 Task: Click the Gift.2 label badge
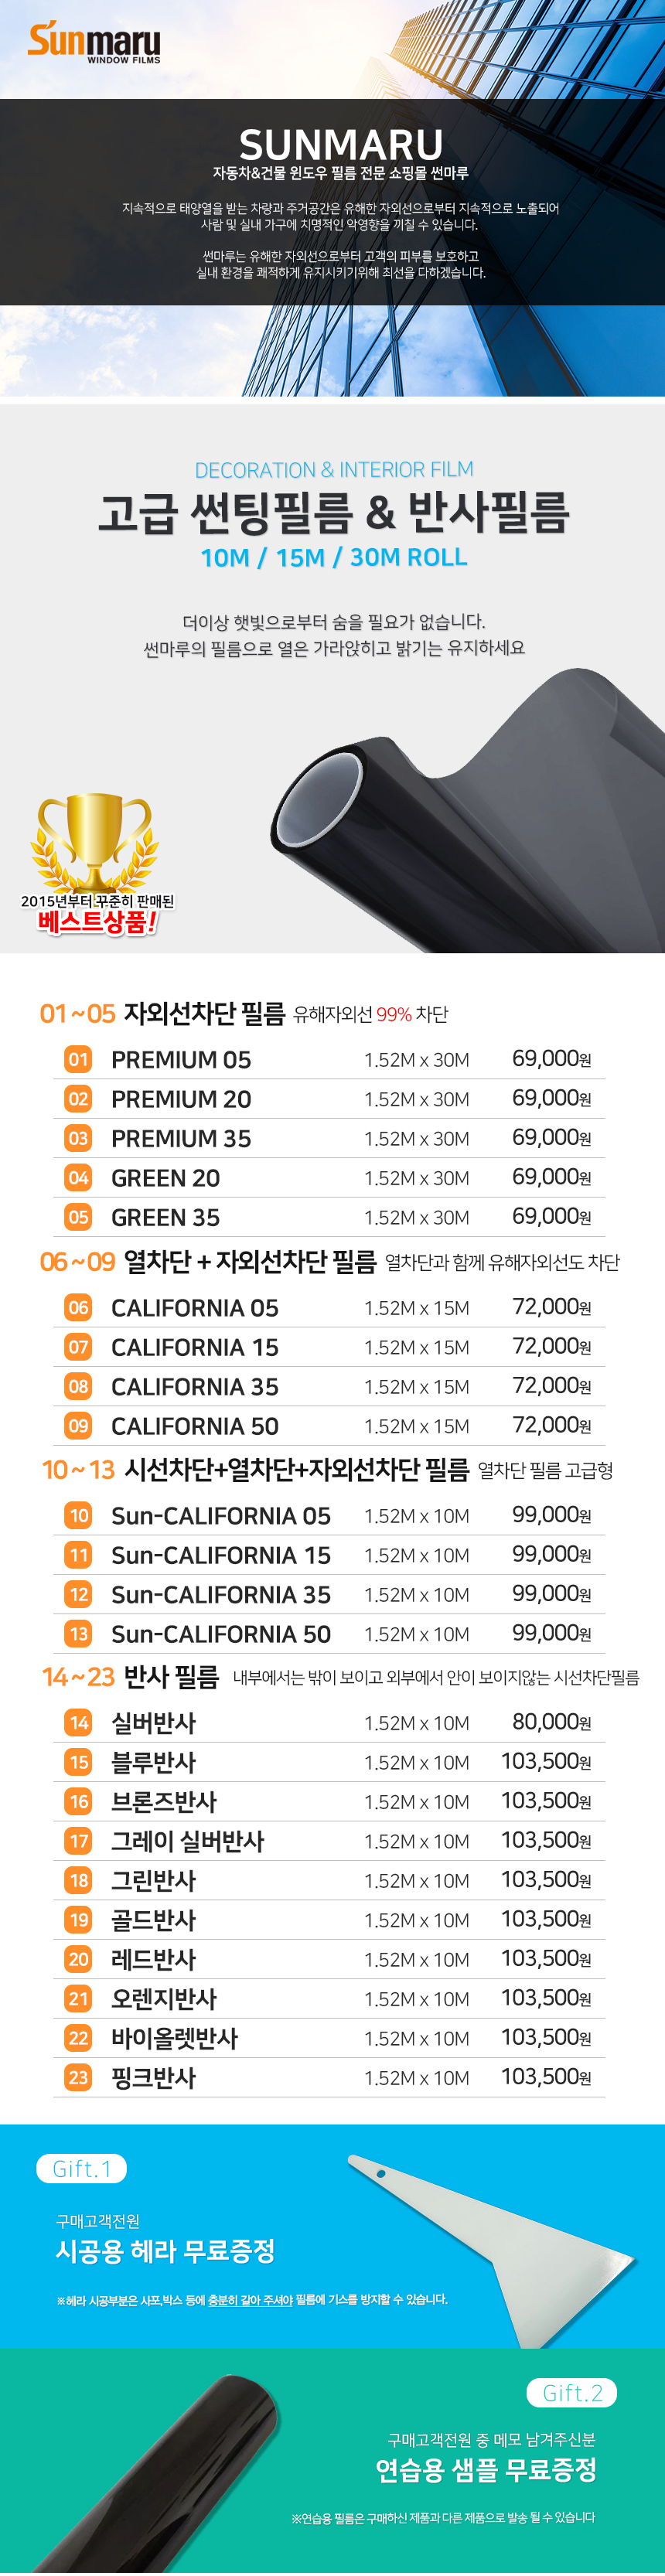pos(572,2392)
